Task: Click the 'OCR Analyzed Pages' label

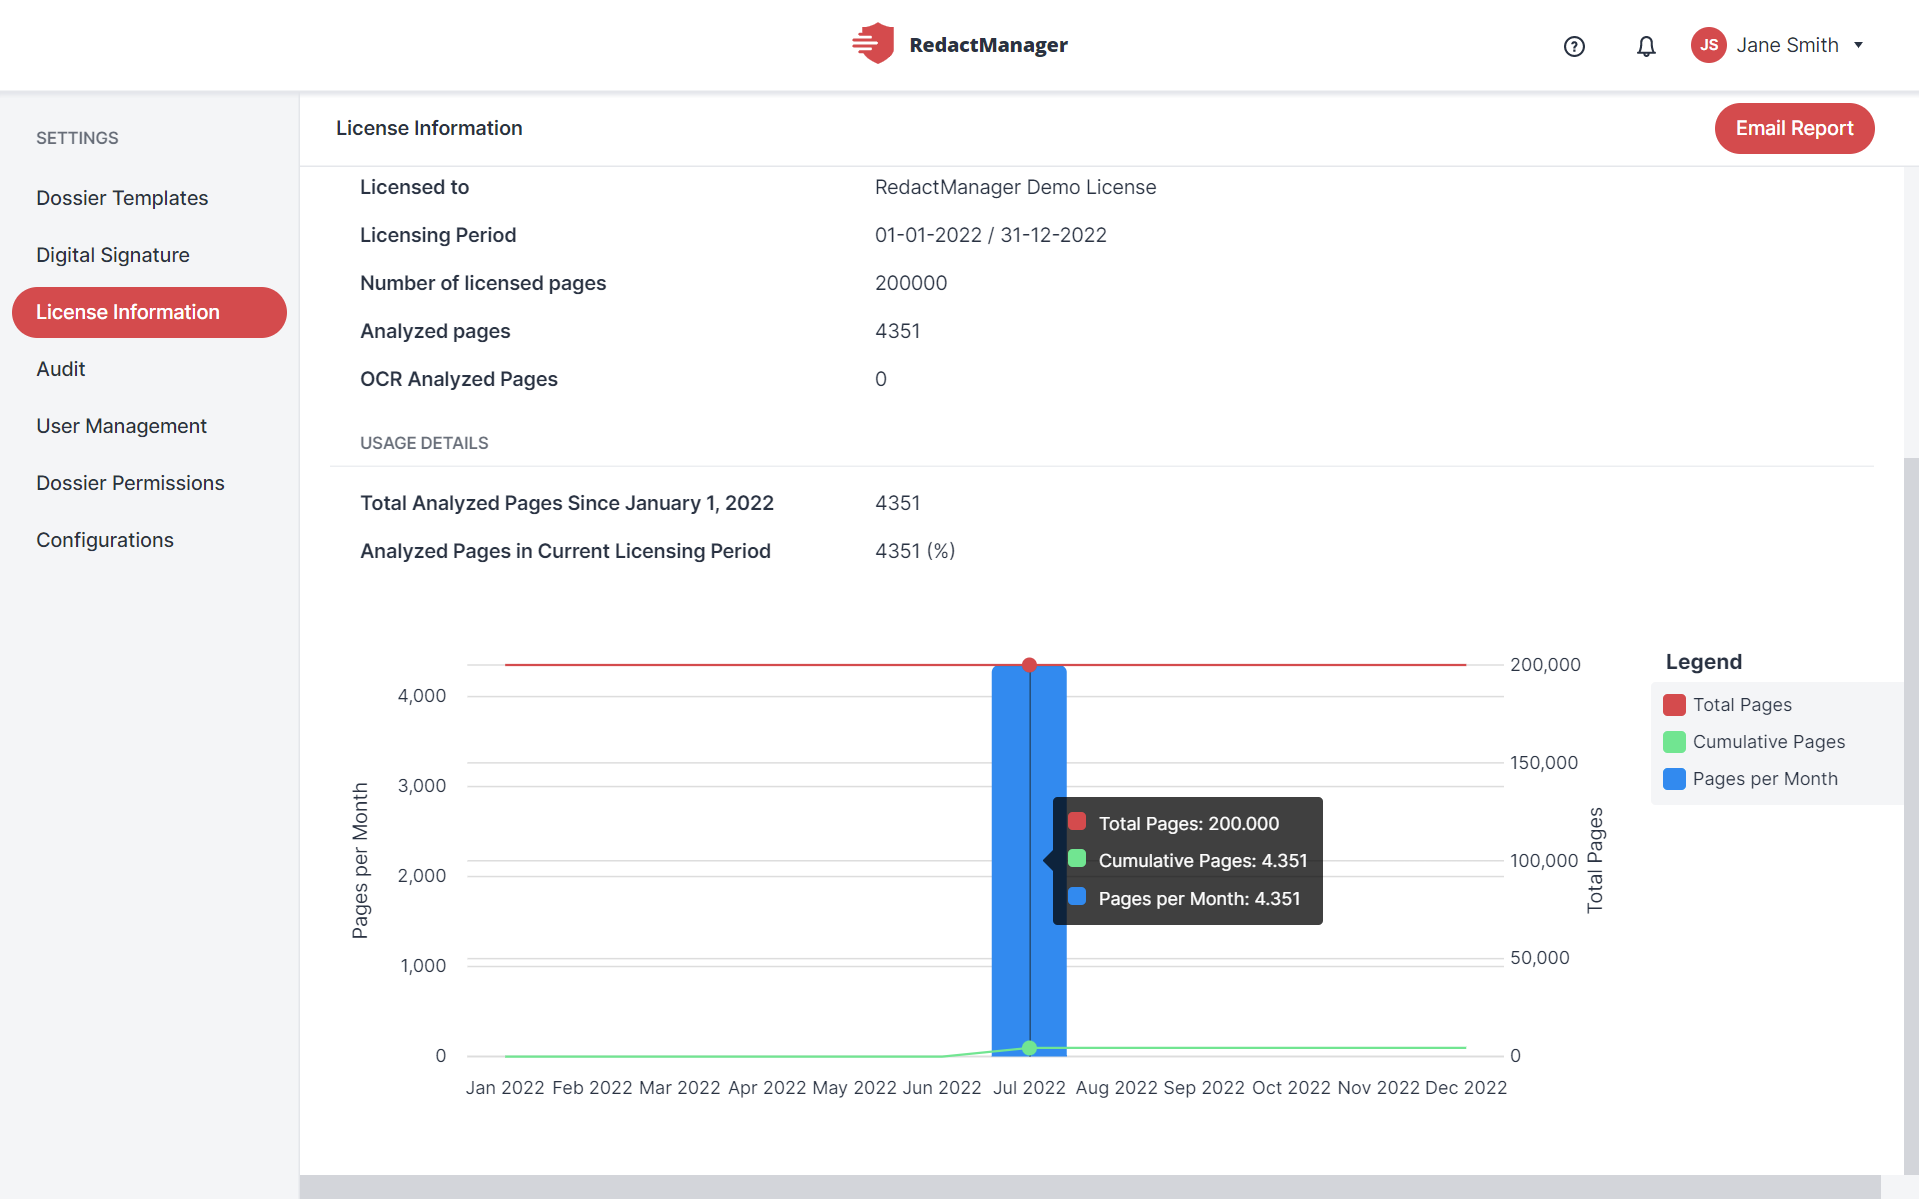Action: coord(459,379)
